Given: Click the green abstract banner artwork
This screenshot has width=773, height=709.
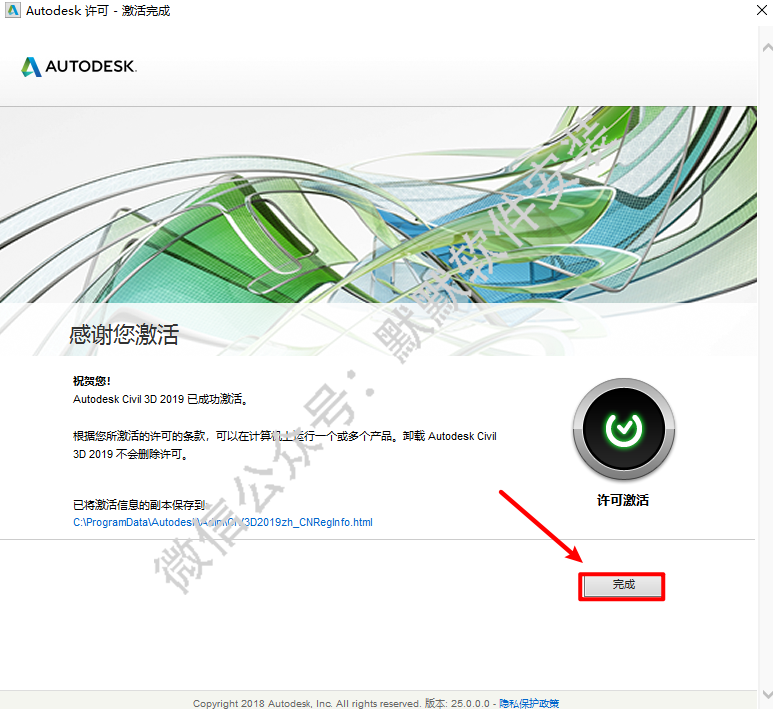Looking at the screenshot, I should point(400,200).
